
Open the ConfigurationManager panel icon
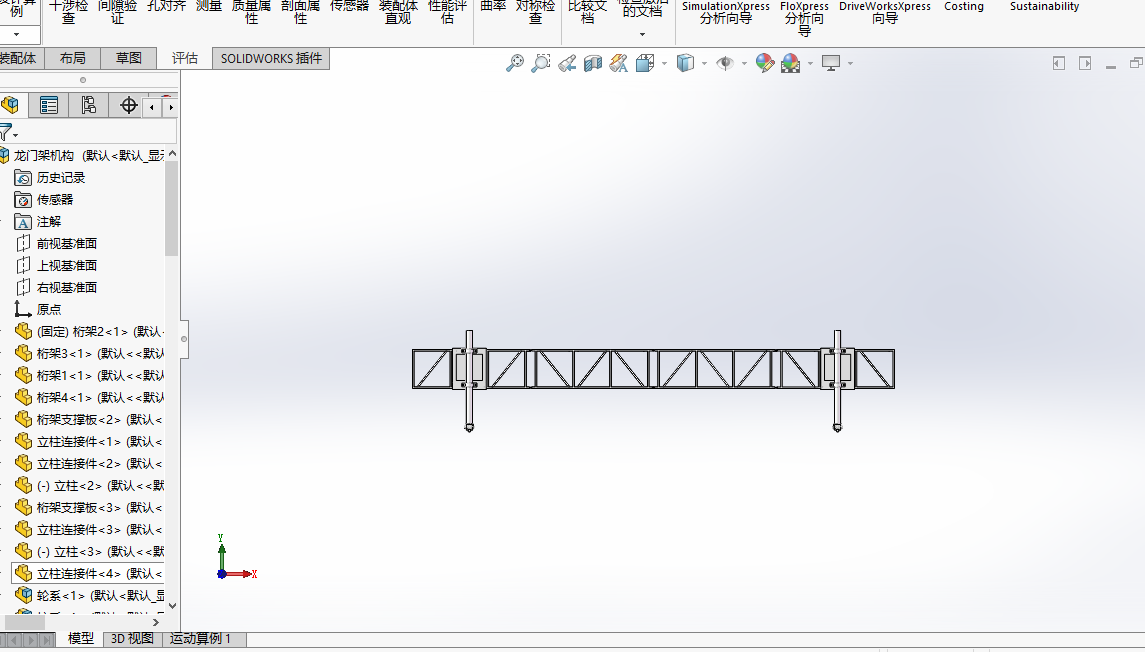pos(88,105)
